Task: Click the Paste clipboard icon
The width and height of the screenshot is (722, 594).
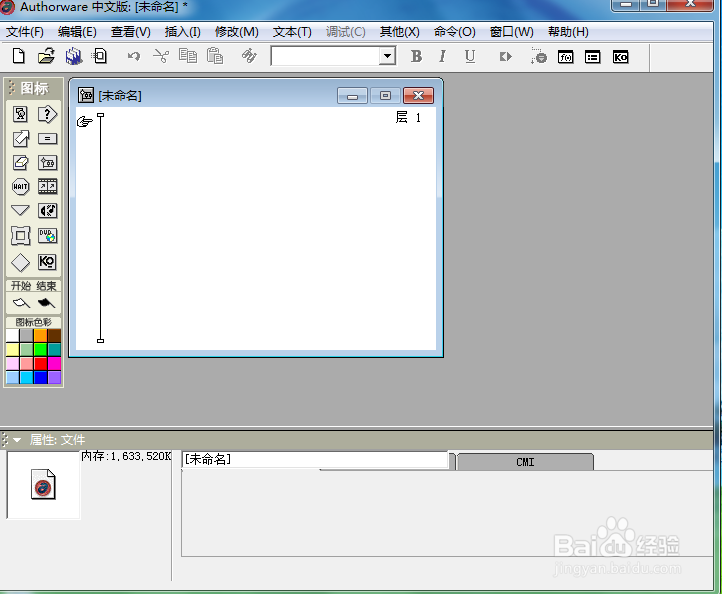Action: tap(215, 56)
